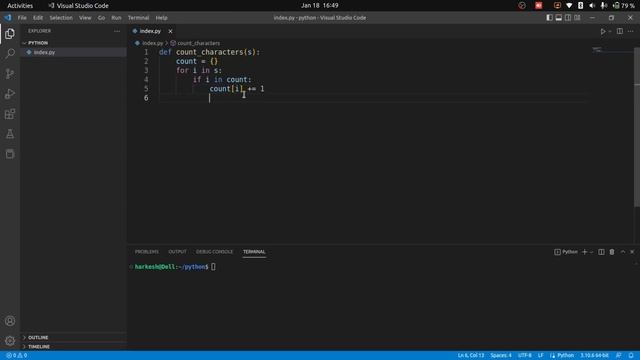Expand the TIMELINE section
This screenshot has height=360, width=640.
click(x=73, y=347)
